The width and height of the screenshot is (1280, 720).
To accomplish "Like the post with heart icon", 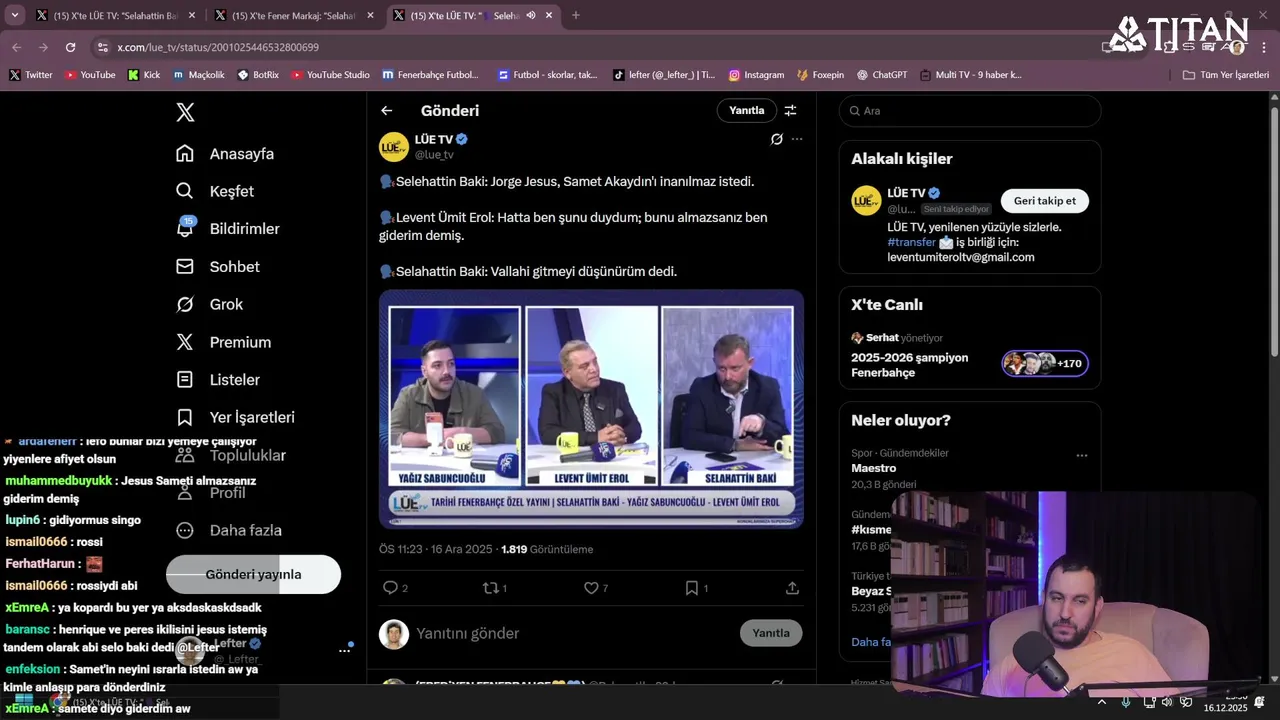I will point(591,588).
